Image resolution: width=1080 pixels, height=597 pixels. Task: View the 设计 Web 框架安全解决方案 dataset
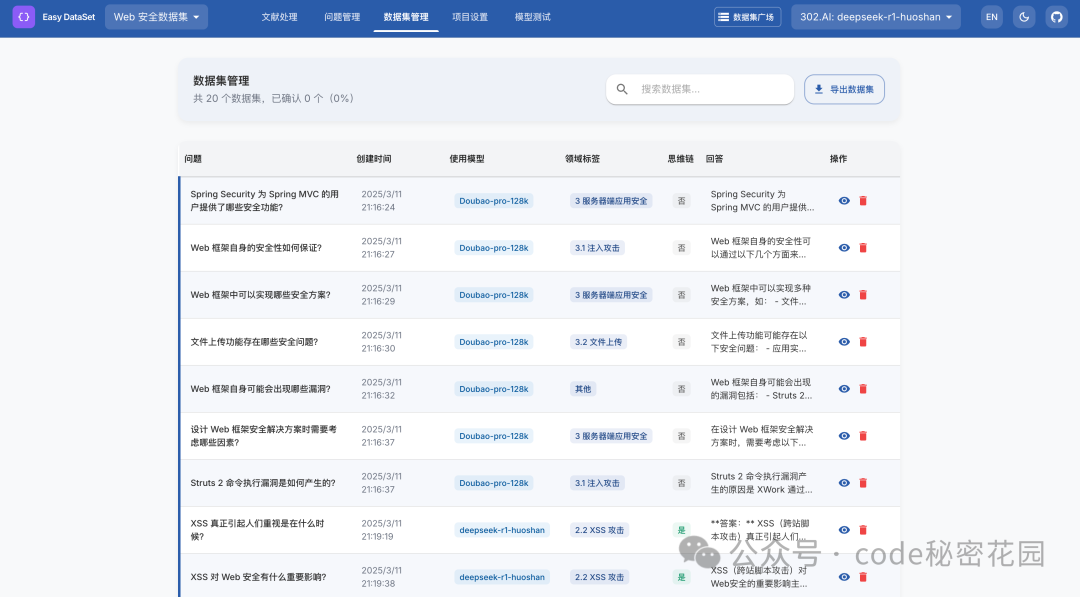[844, 436]
